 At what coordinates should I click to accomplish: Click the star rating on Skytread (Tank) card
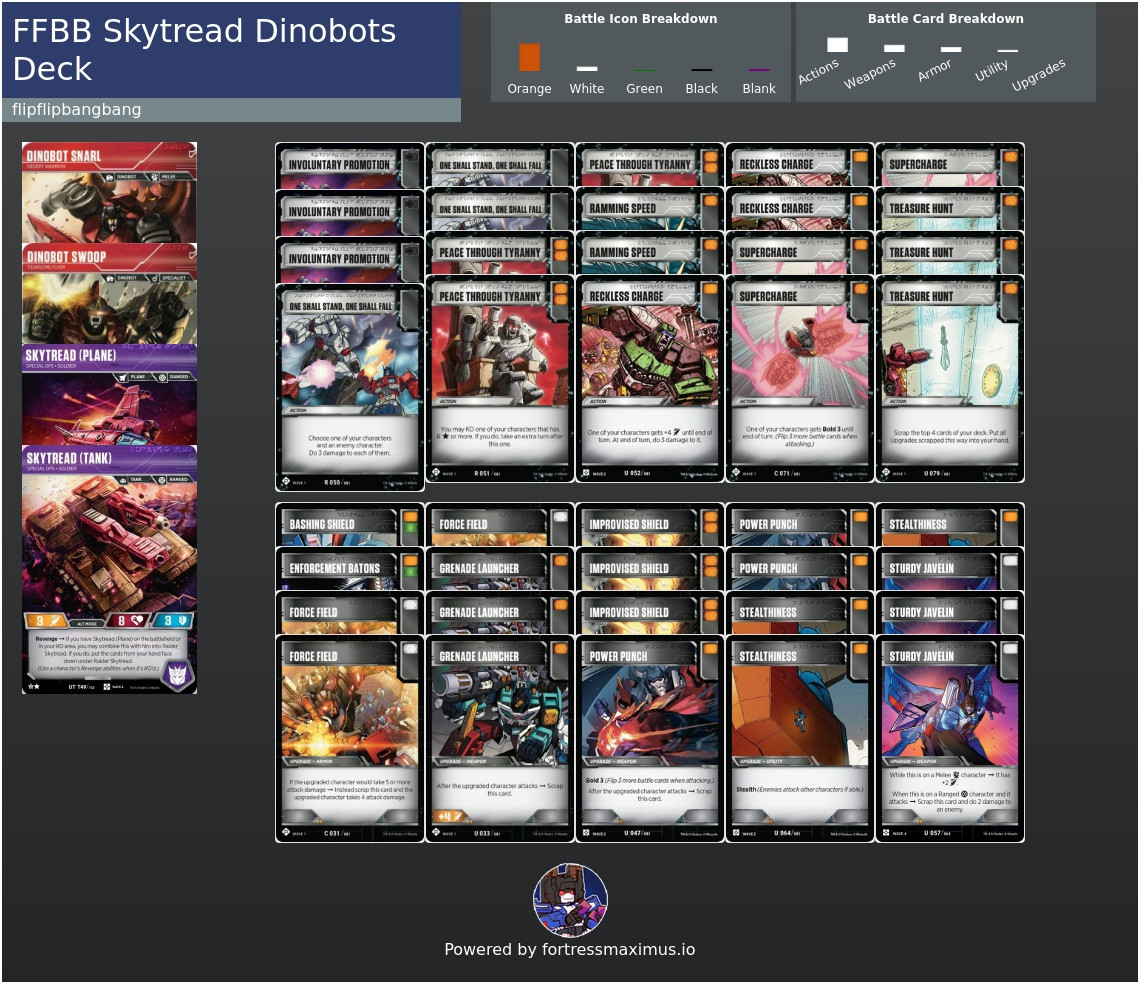33,686
